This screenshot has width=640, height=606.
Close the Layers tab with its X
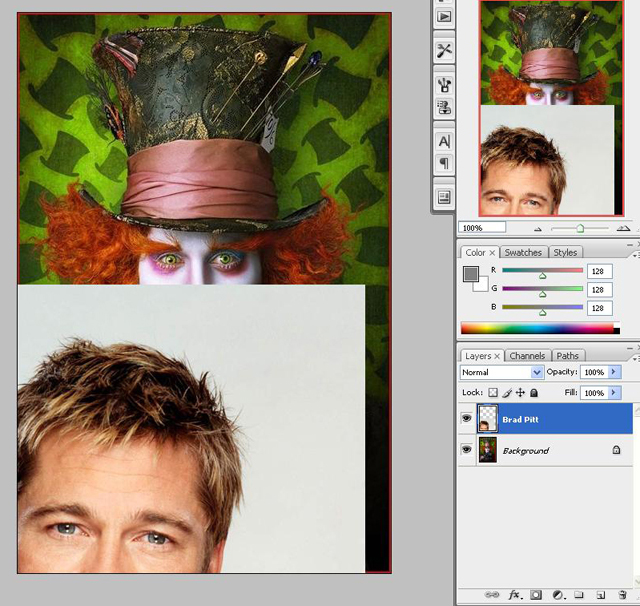497,356
